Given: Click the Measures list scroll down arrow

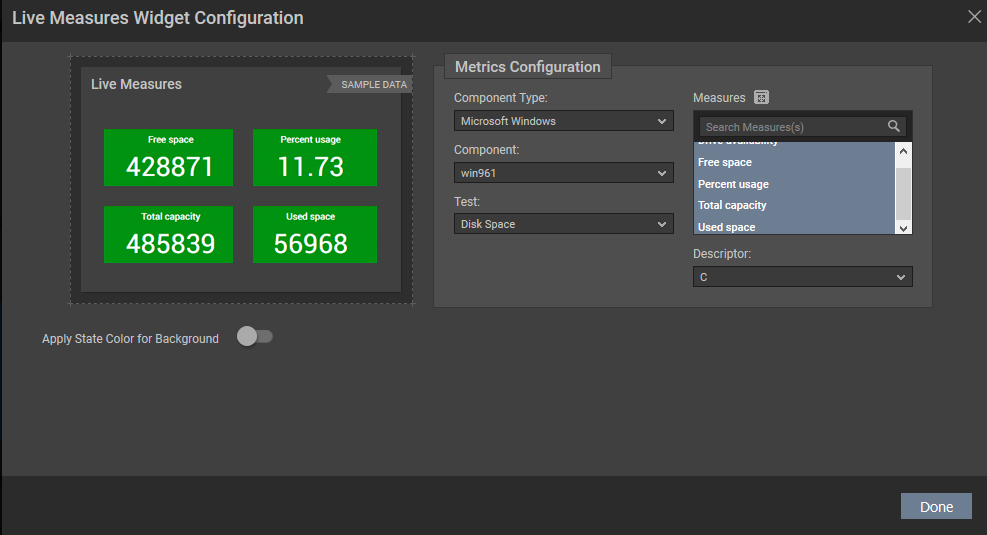Looking at the screenshot, I should 903,228.
